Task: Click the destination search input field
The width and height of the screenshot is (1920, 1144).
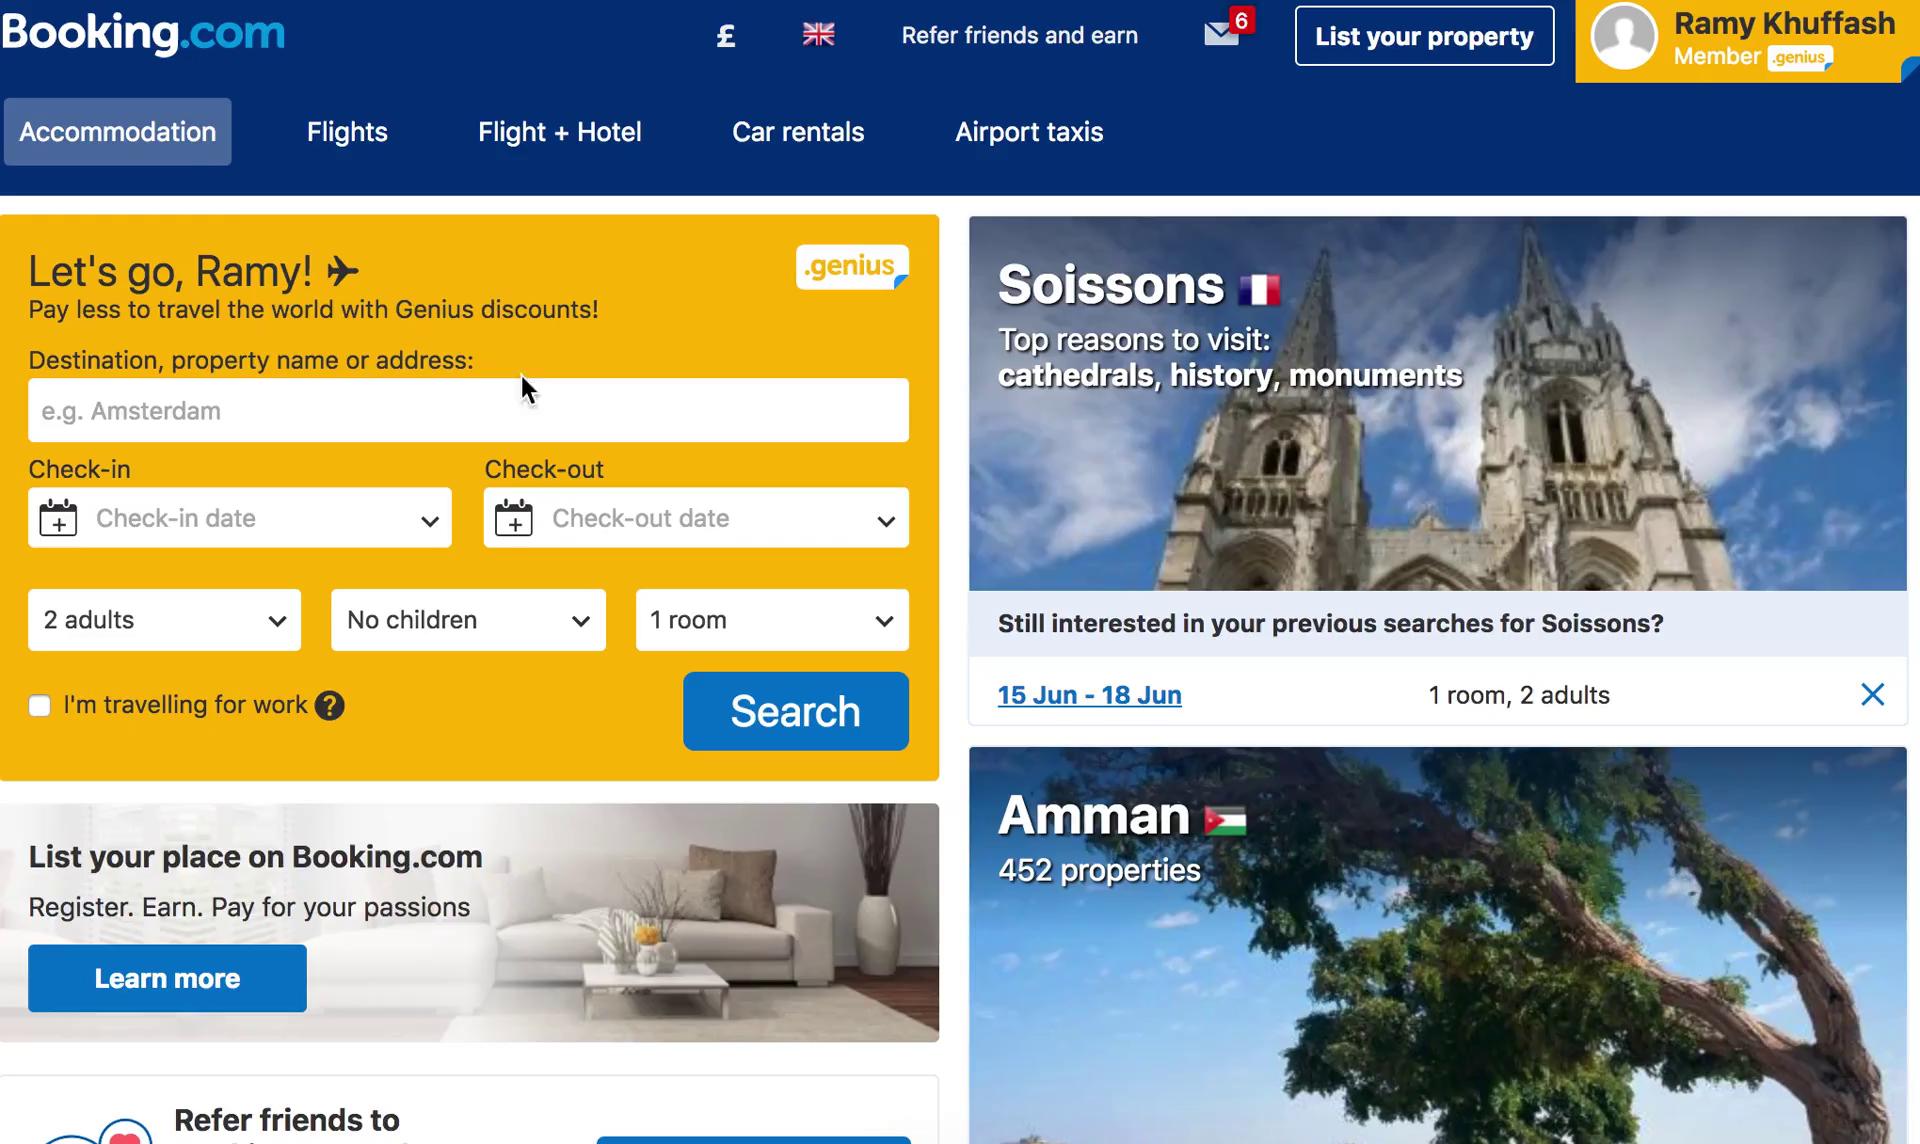Action: [468, 410]
